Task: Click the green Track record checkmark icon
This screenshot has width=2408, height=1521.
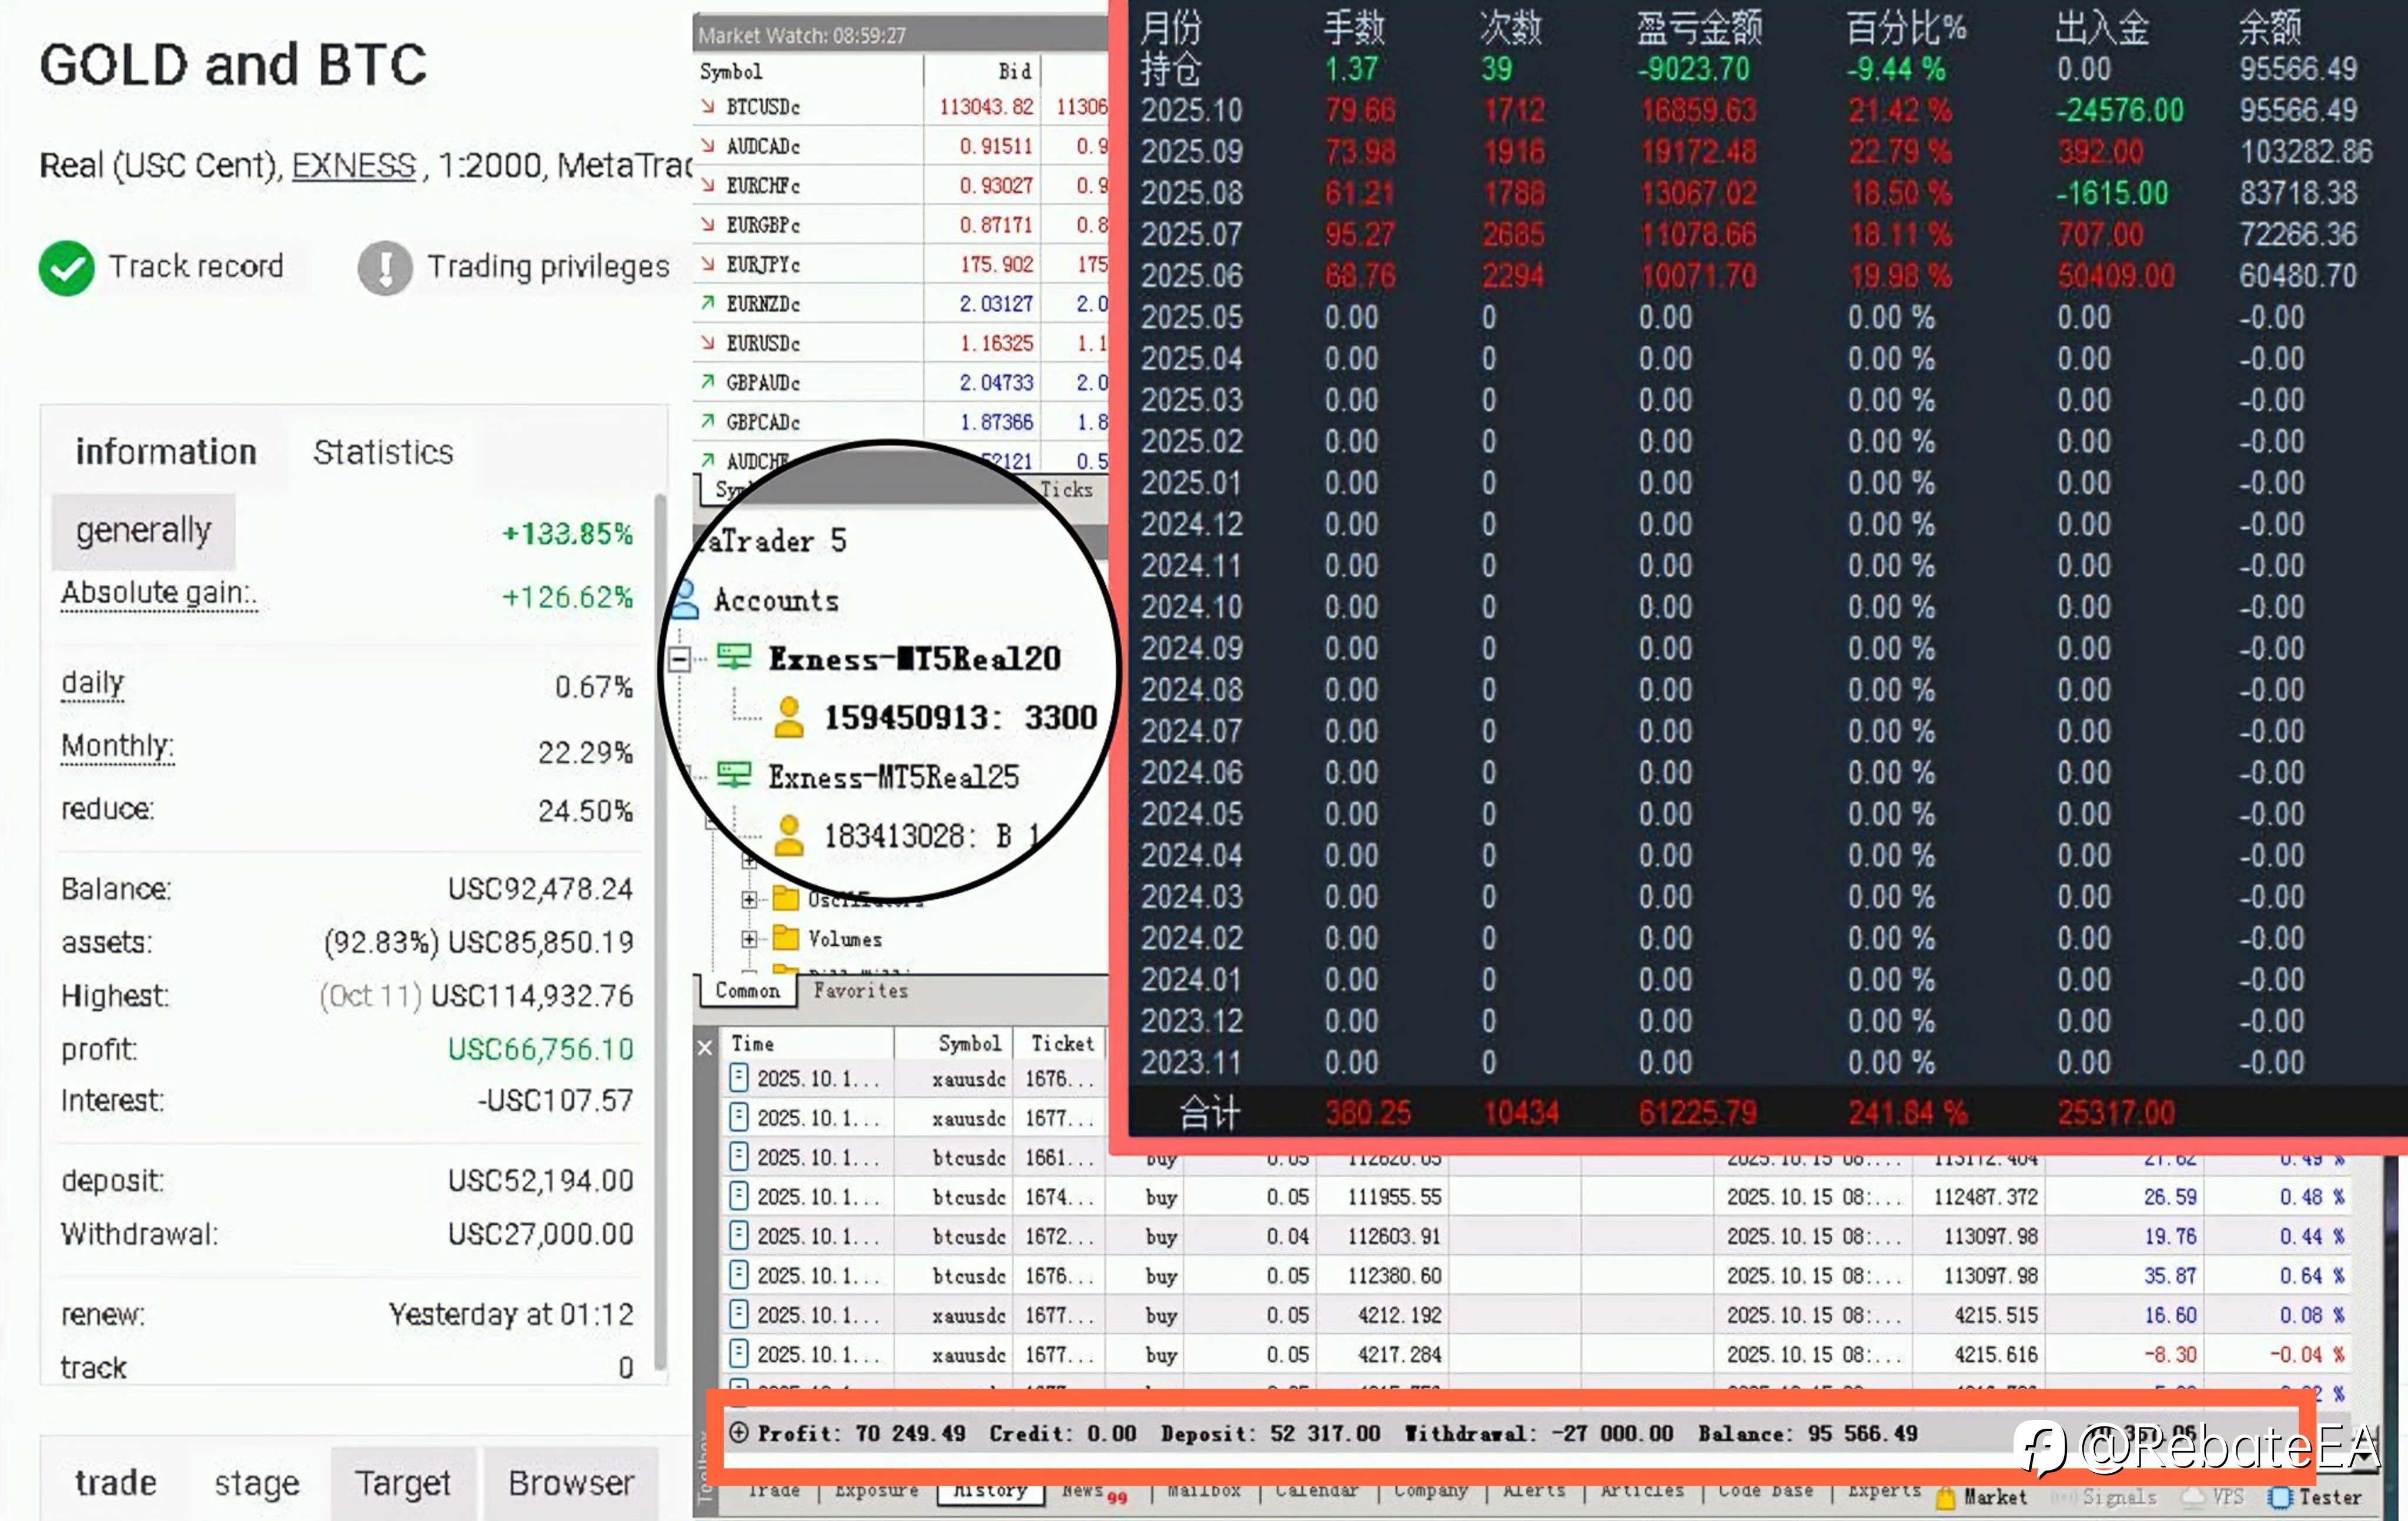Action: tap(66, 268)
